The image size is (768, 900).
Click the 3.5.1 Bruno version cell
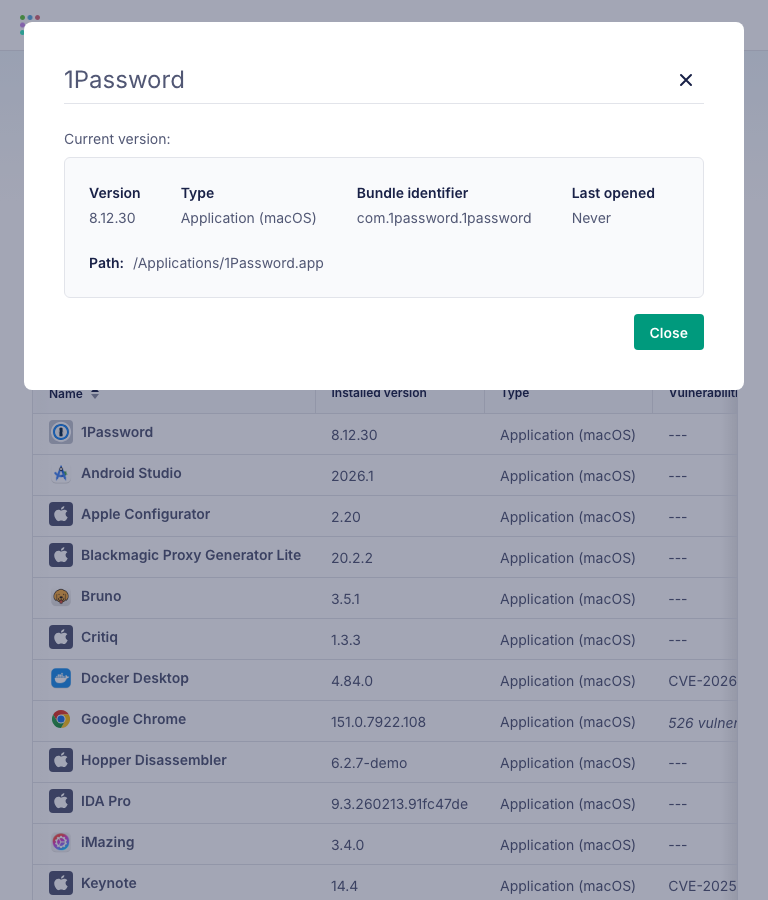coord(346,599)
